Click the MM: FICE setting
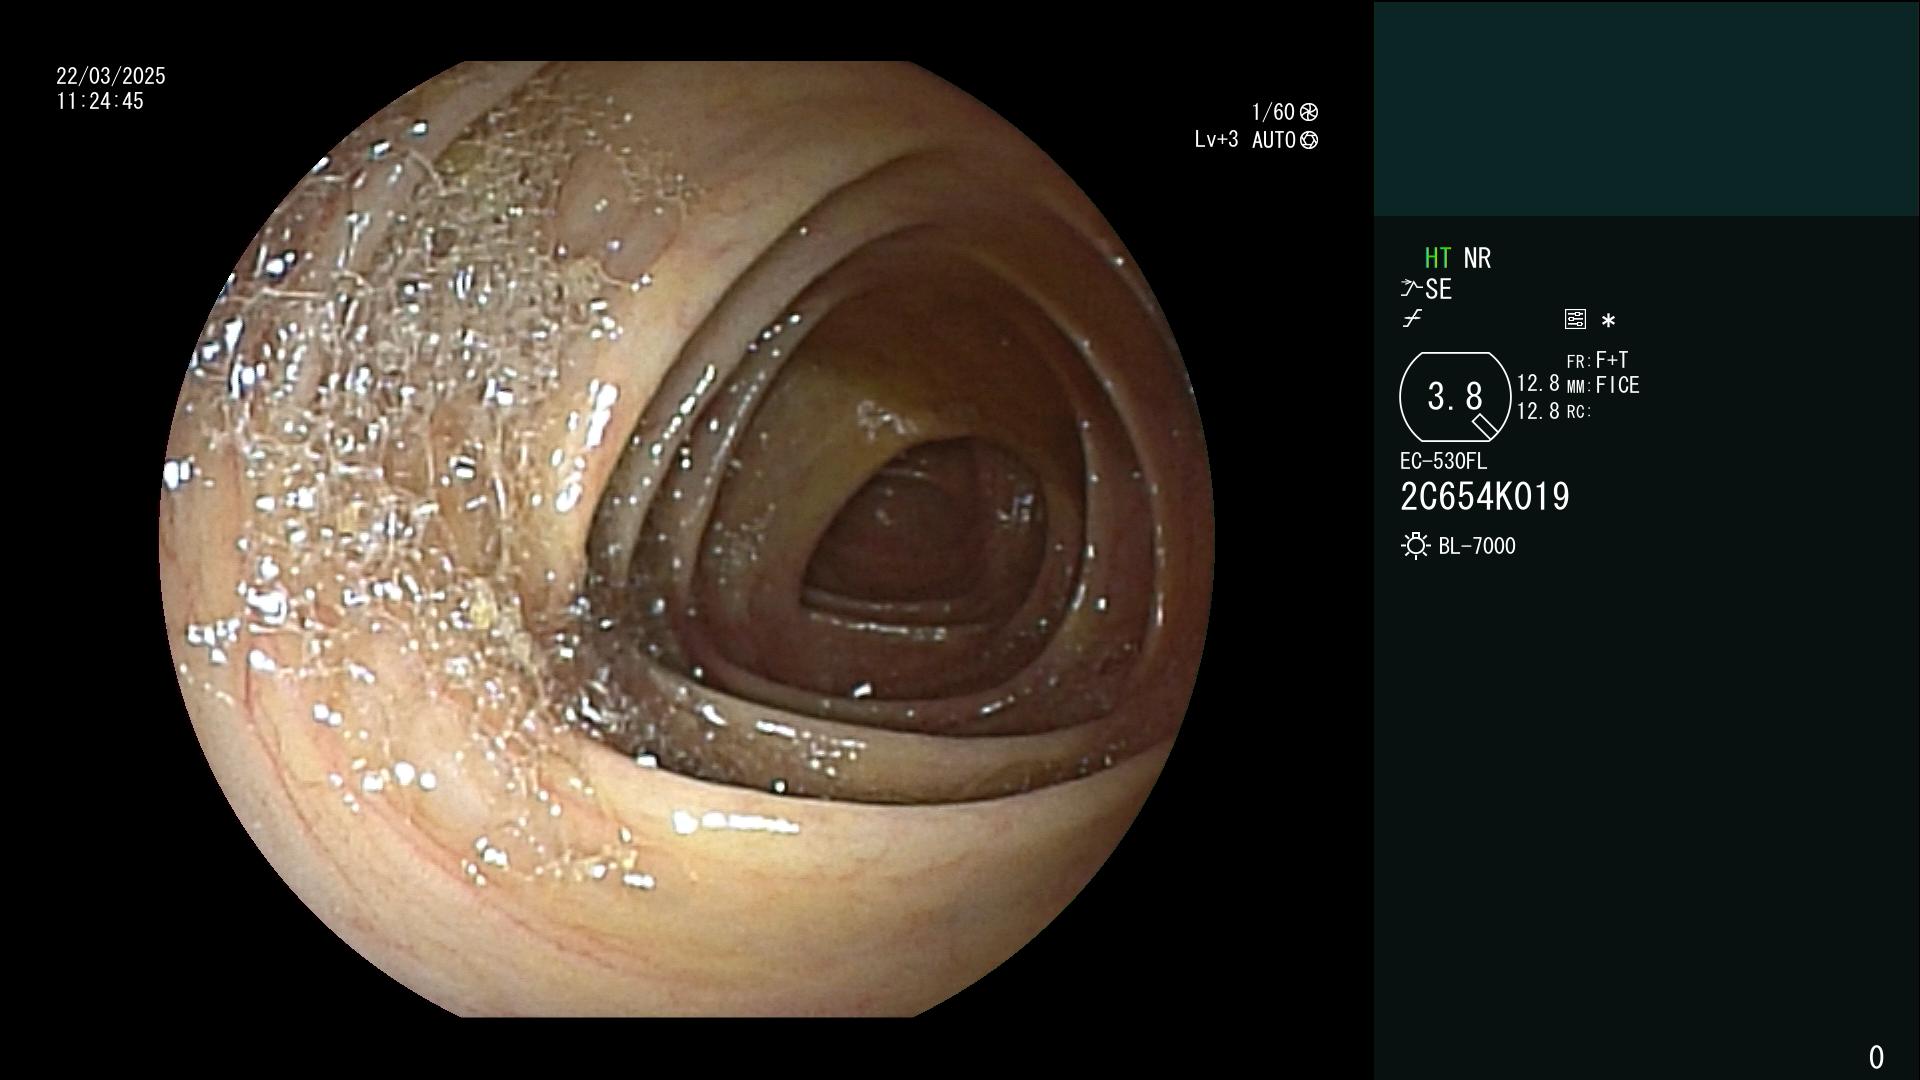This screenshot has height=1080, width=1920. tap(1603, 385)
